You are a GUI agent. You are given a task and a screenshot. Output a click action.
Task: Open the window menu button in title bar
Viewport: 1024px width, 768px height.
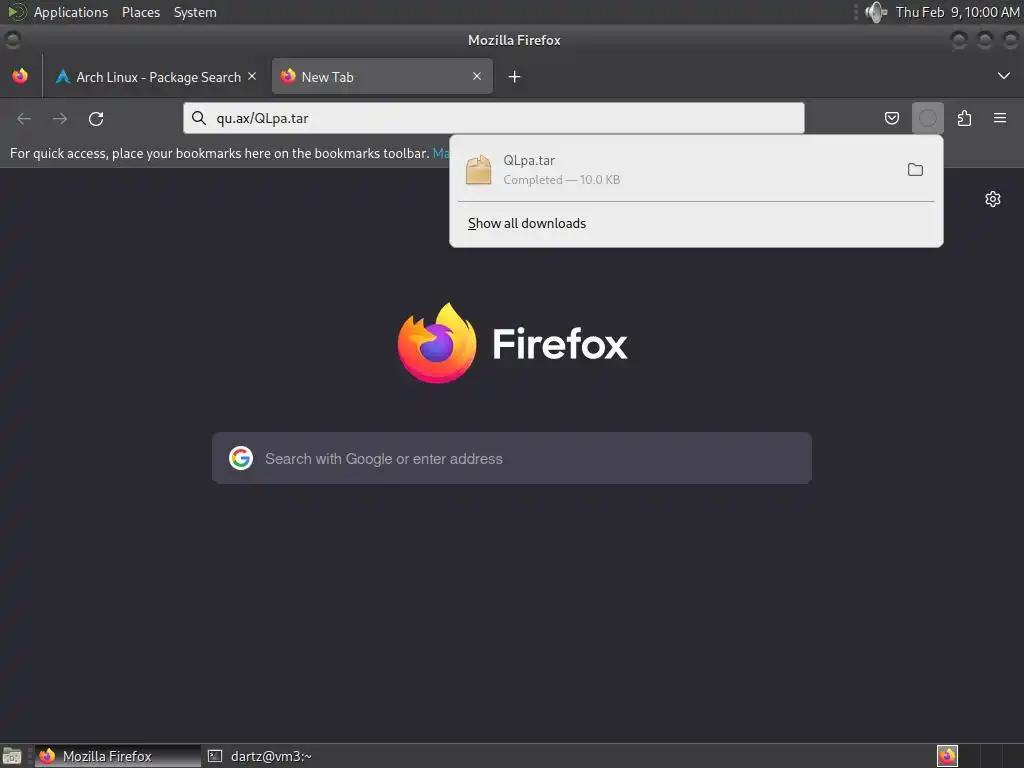coord(12,40)
